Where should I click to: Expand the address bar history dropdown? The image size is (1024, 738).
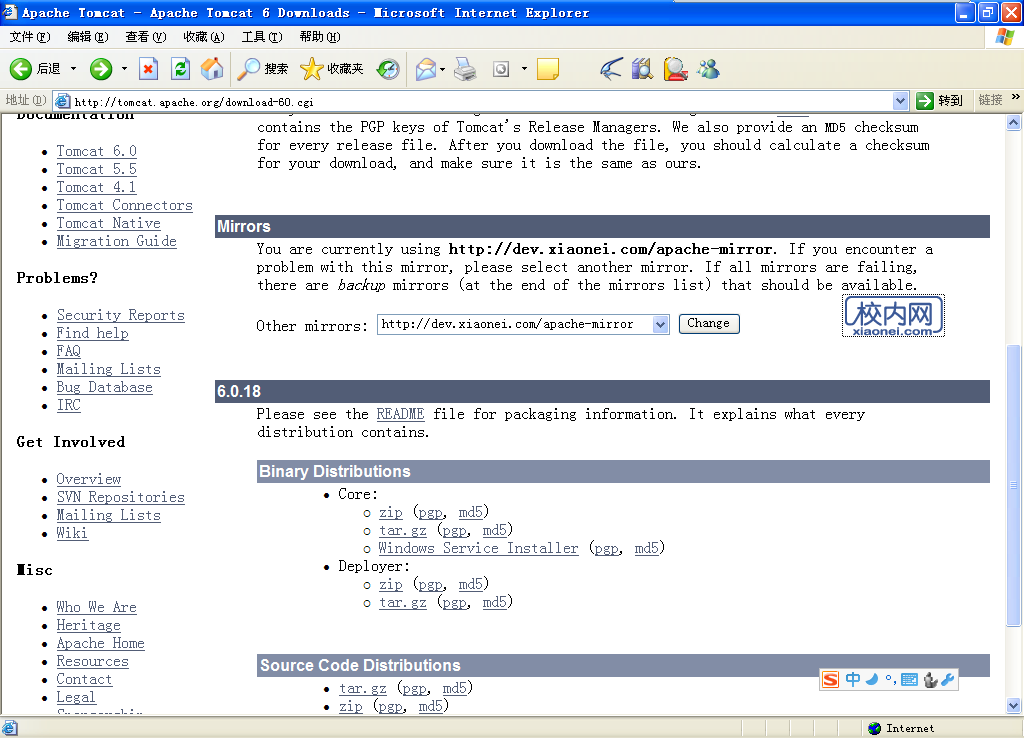[899, 100]
